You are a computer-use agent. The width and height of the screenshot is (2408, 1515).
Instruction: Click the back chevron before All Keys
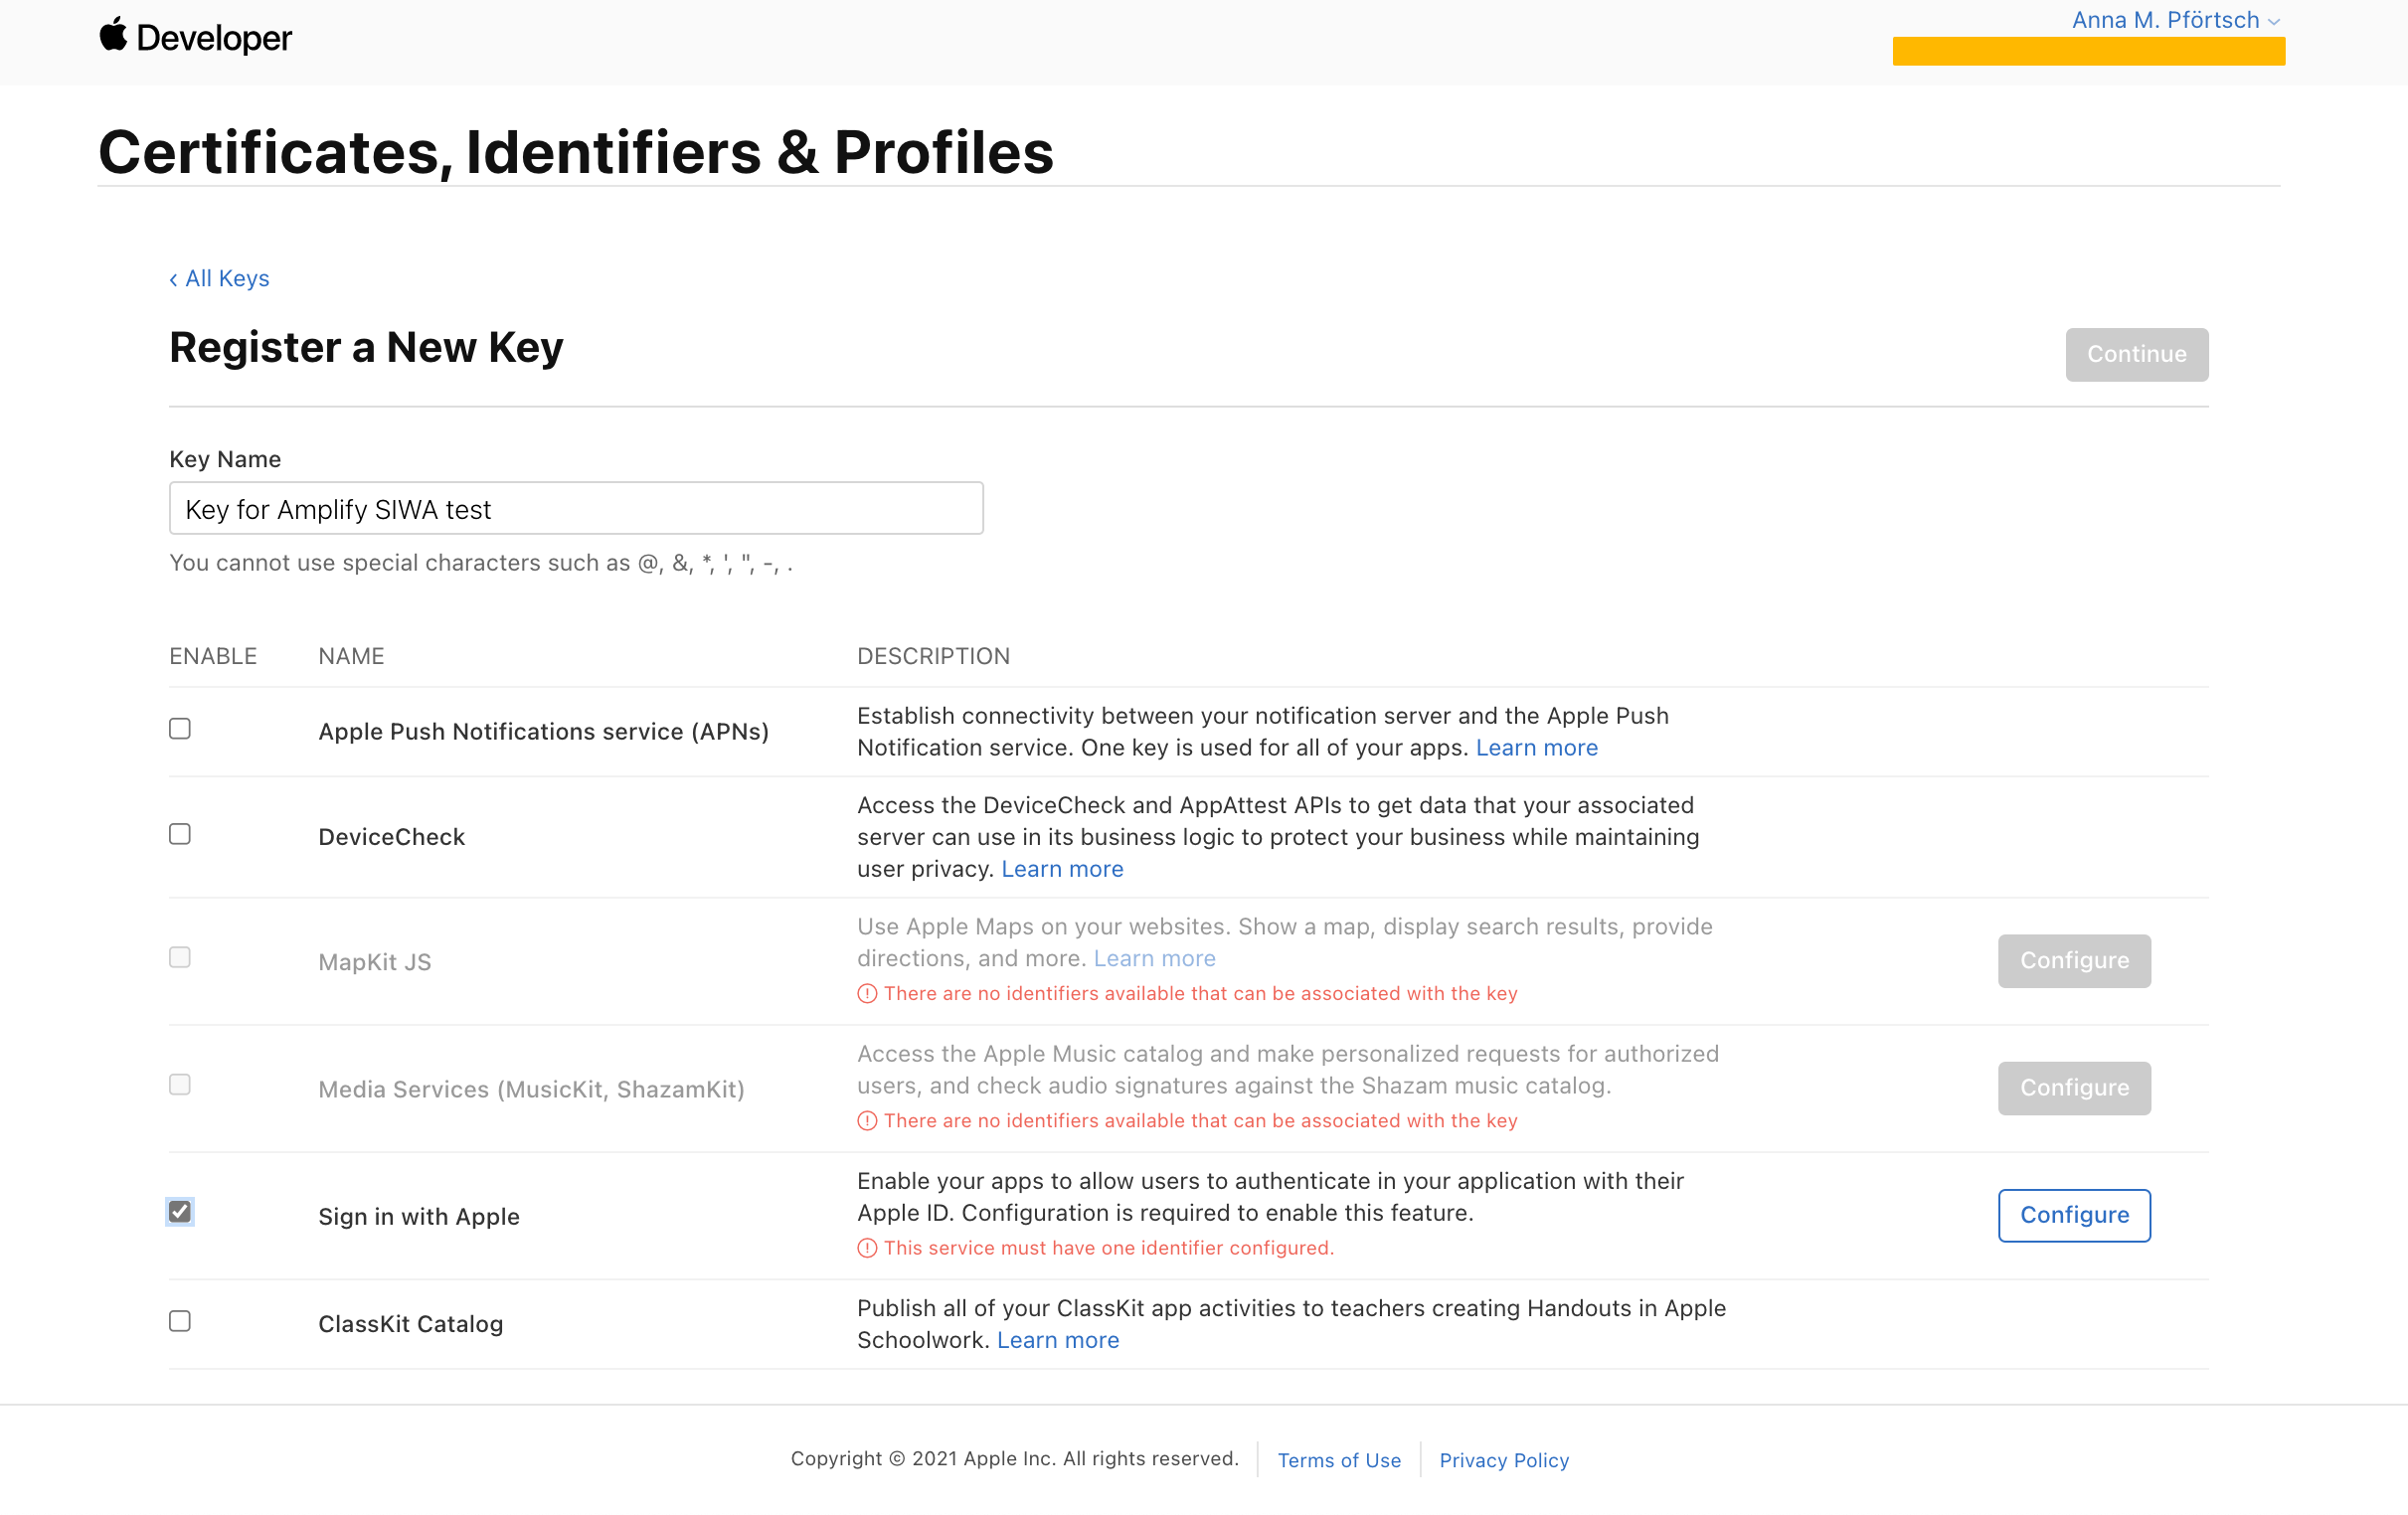[173, 278]
